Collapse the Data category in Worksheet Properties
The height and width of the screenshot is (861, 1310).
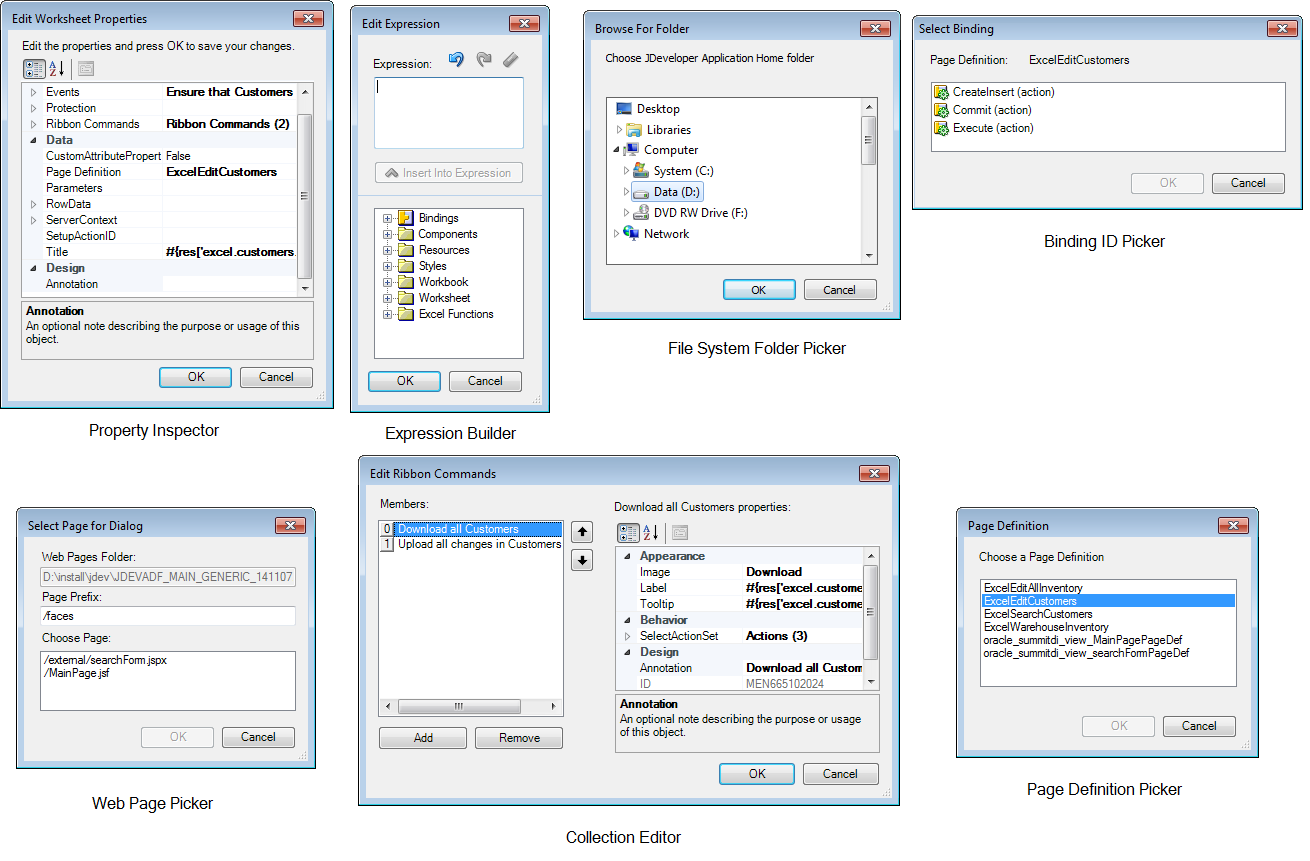[33, 140]
